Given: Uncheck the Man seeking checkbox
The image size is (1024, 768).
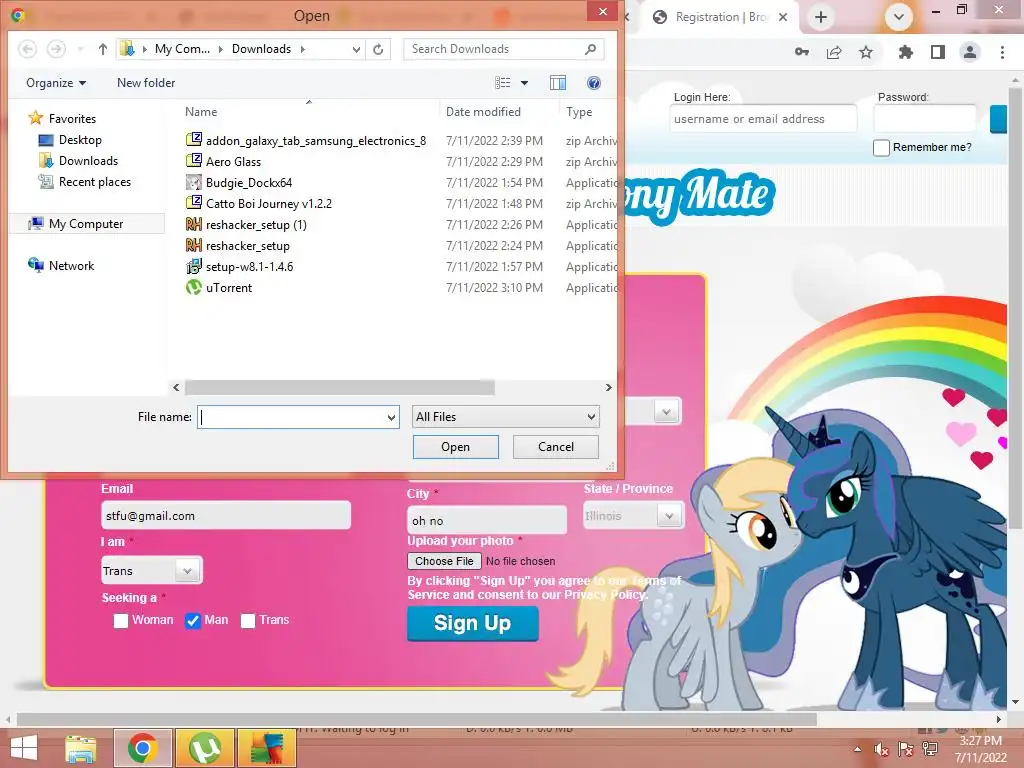Looking at the screenshot, I should click(x=193, y=620).
